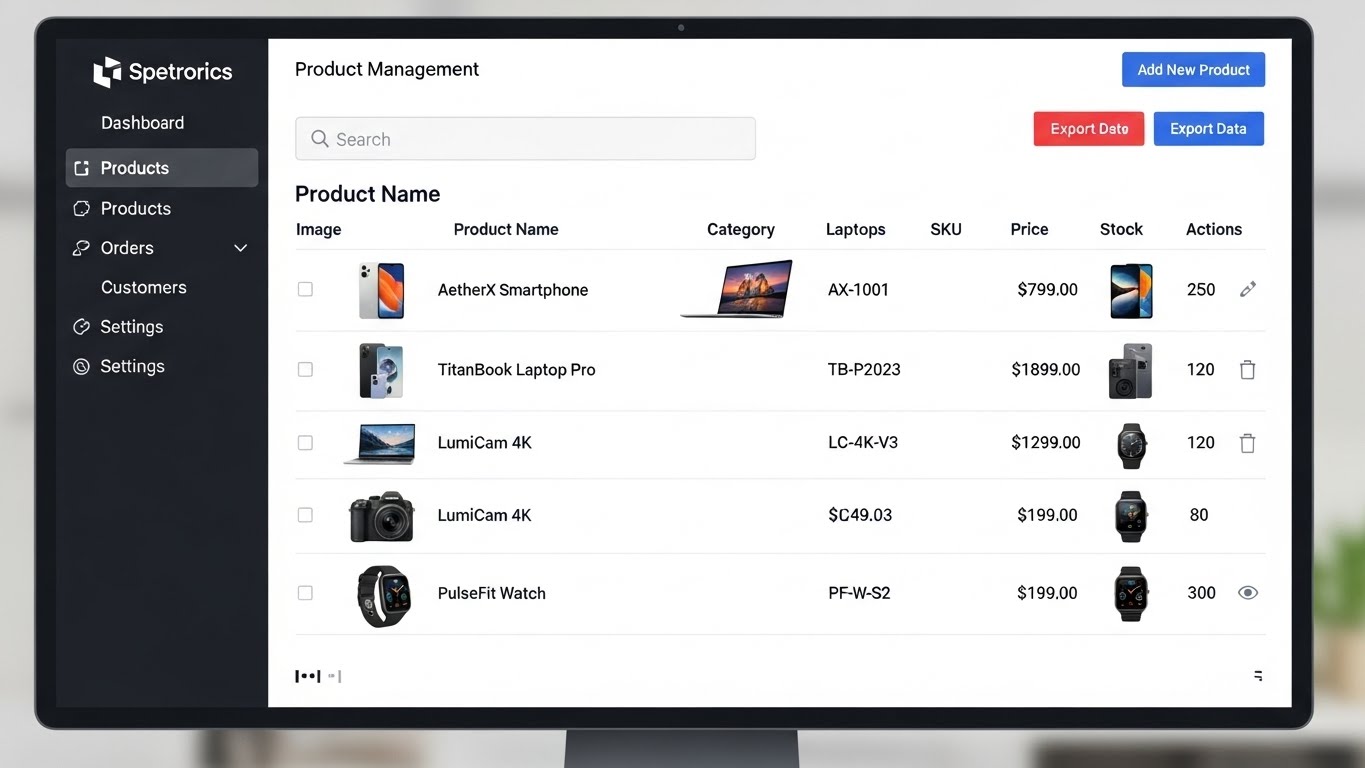Go to Customers in the sidebar
This screenshot has width=1365, height=768.
pyautogui.click(x=143, y=287)
